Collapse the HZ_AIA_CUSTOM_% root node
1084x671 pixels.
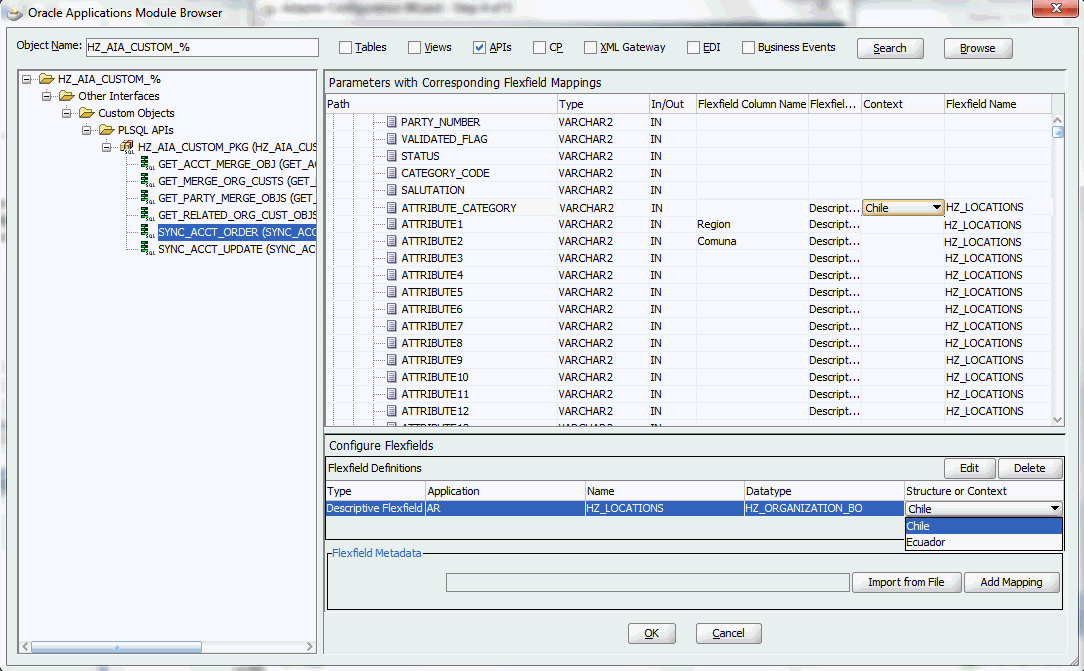tap(26, 79)
